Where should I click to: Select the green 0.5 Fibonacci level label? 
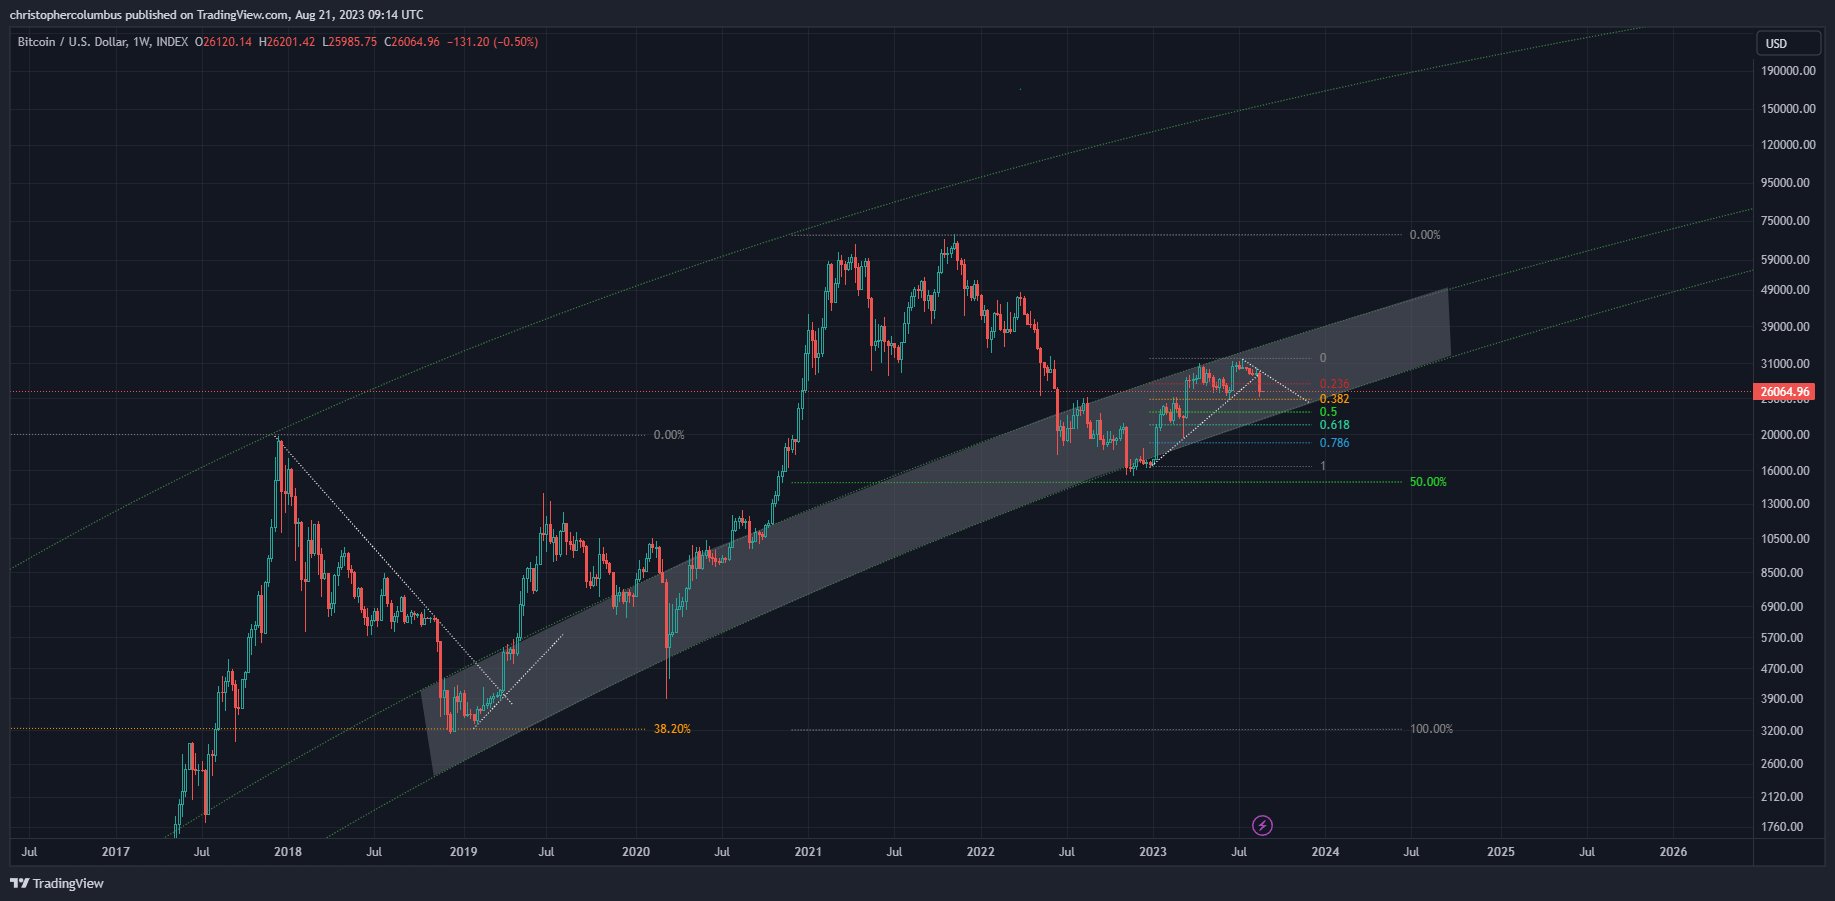1328,412
